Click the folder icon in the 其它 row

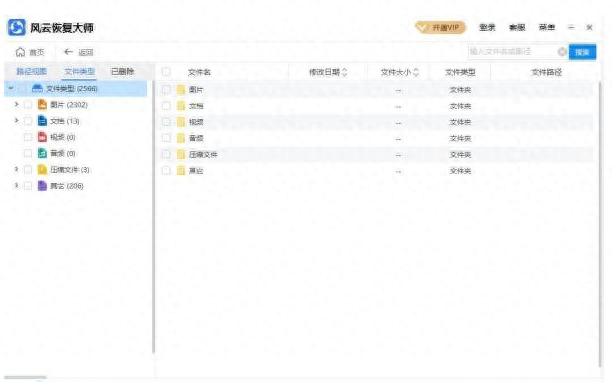tap(181, 170)
